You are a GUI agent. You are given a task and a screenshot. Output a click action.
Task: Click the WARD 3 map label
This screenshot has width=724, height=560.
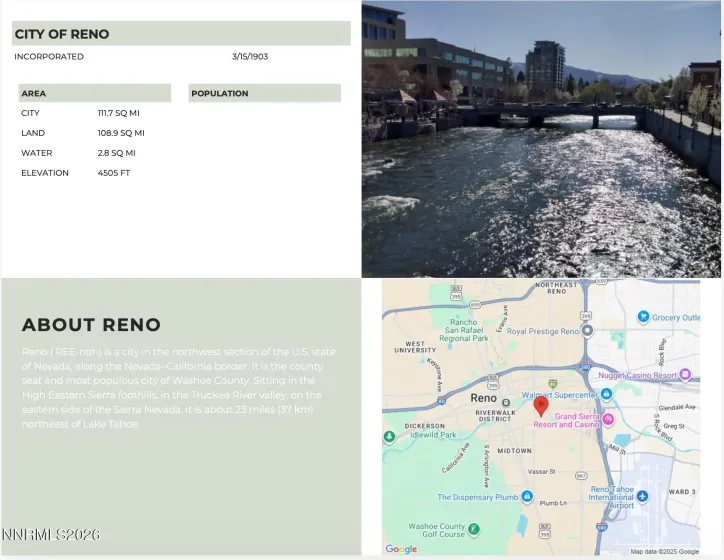682,492
